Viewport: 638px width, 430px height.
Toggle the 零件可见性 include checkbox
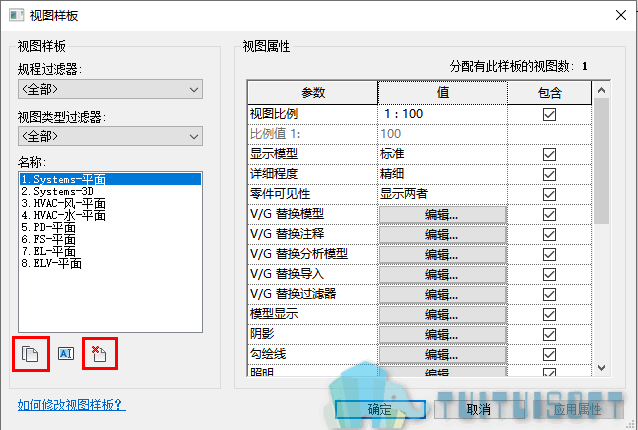[x=549, y=194]
